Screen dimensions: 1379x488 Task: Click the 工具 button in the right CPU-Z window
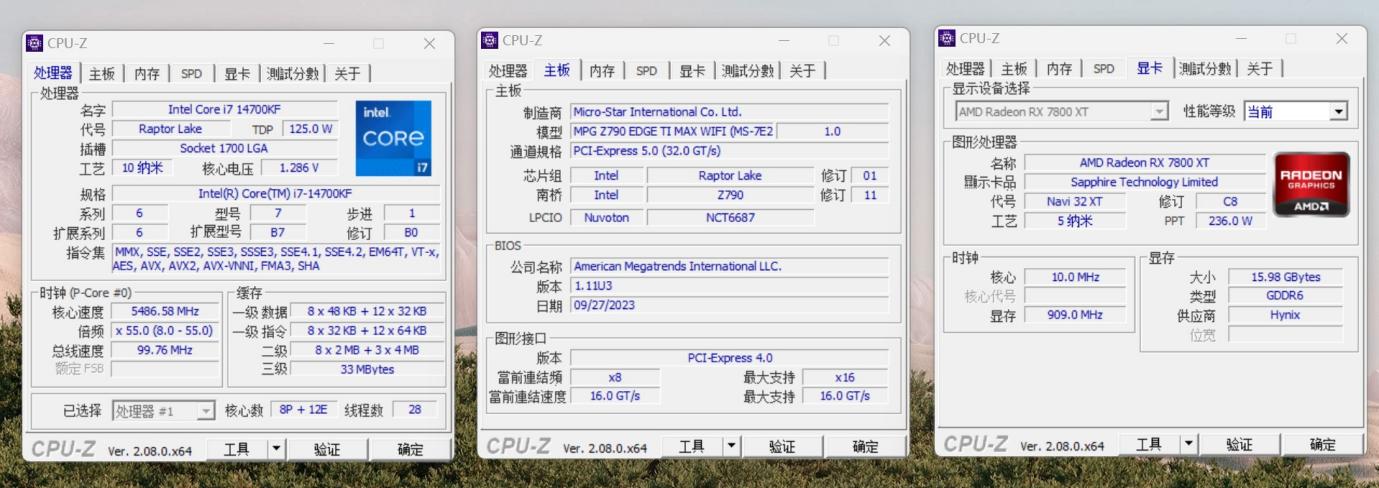tap(1150, 444)
